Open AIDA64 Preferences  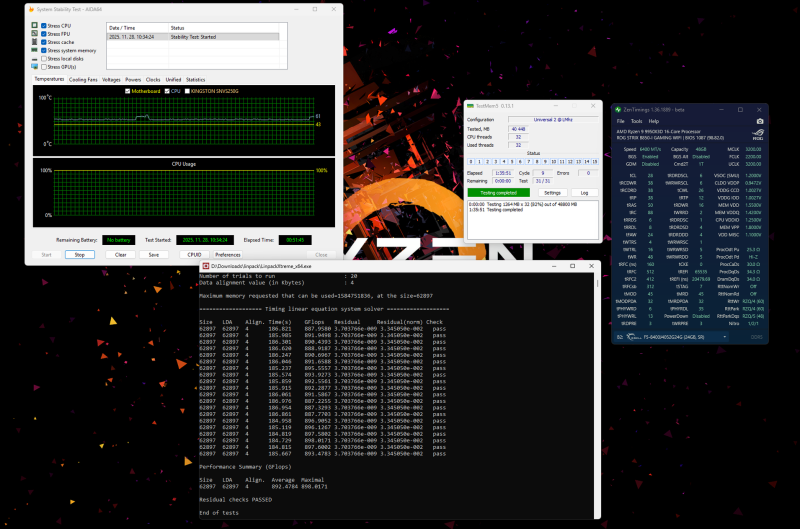(228, 255)
